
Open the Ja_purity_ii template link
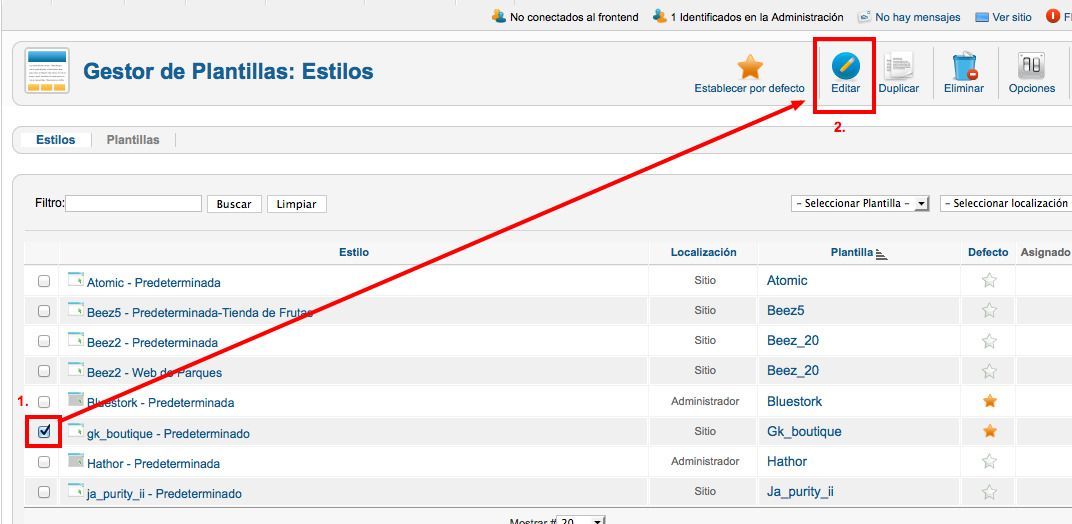tap(800, 492)
